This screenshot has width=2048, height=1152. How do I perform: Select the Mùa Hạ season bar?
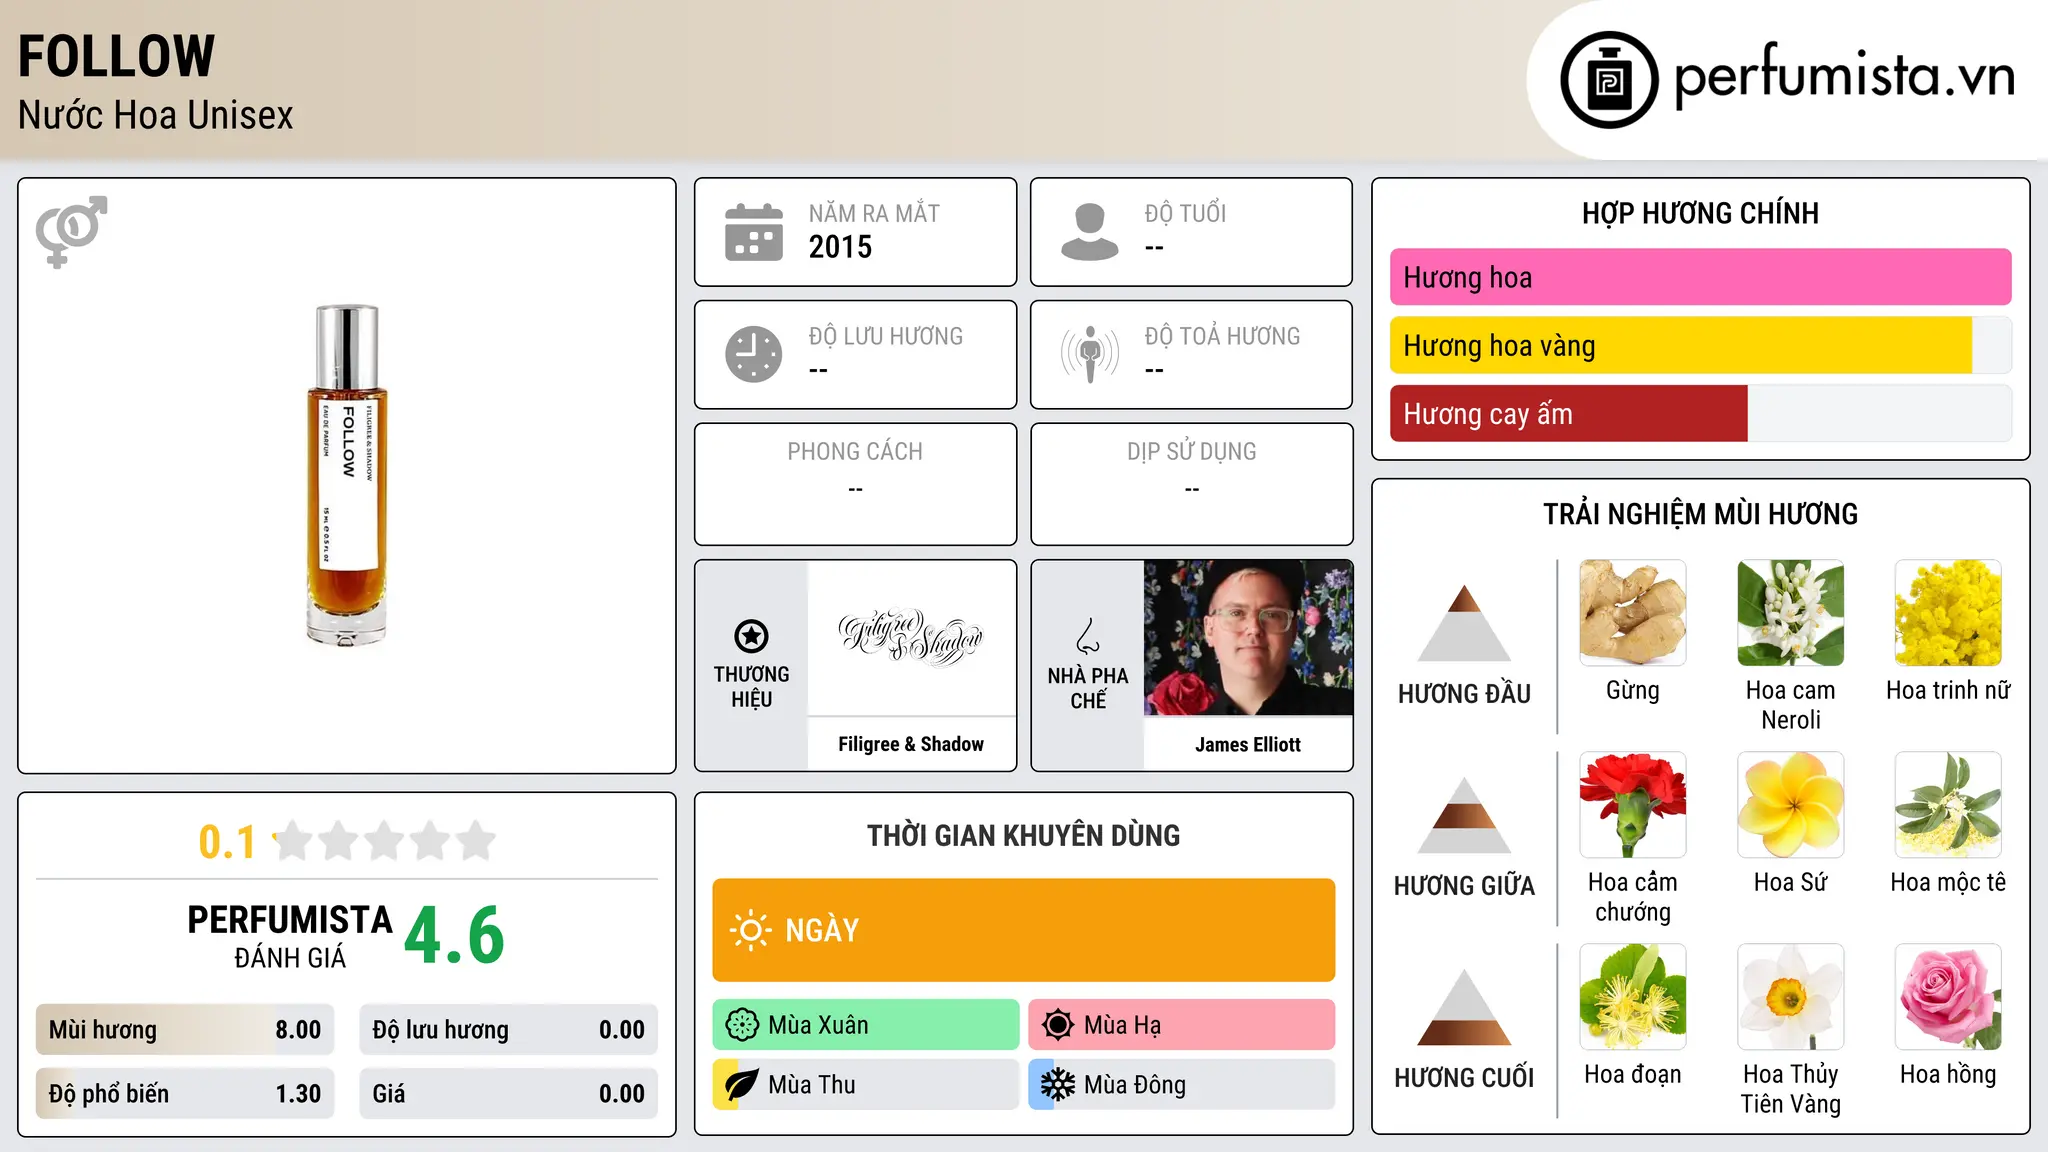tap(1182, 1025)
